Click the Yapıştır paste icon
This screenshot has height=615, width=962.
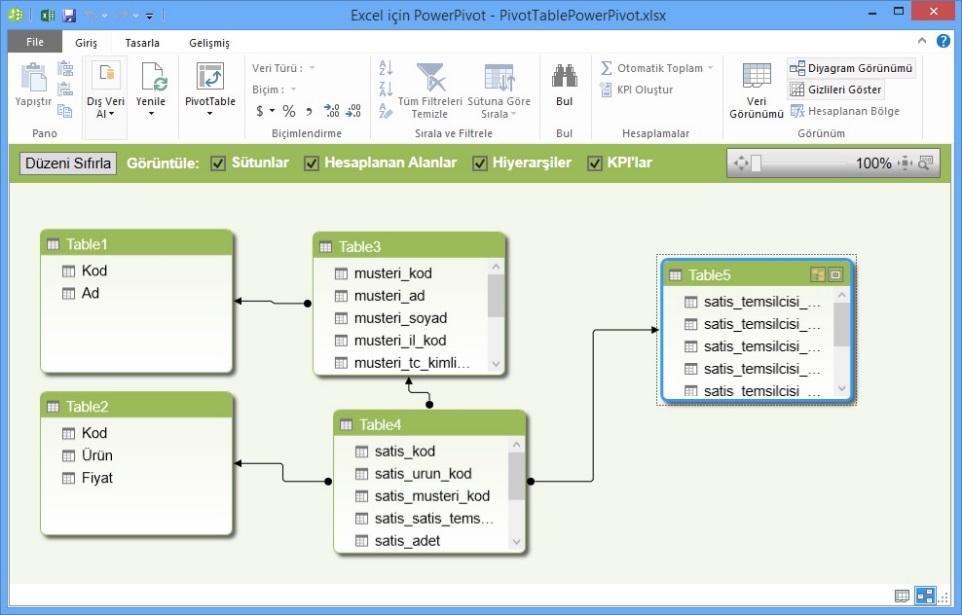click(x=33, y=77)
